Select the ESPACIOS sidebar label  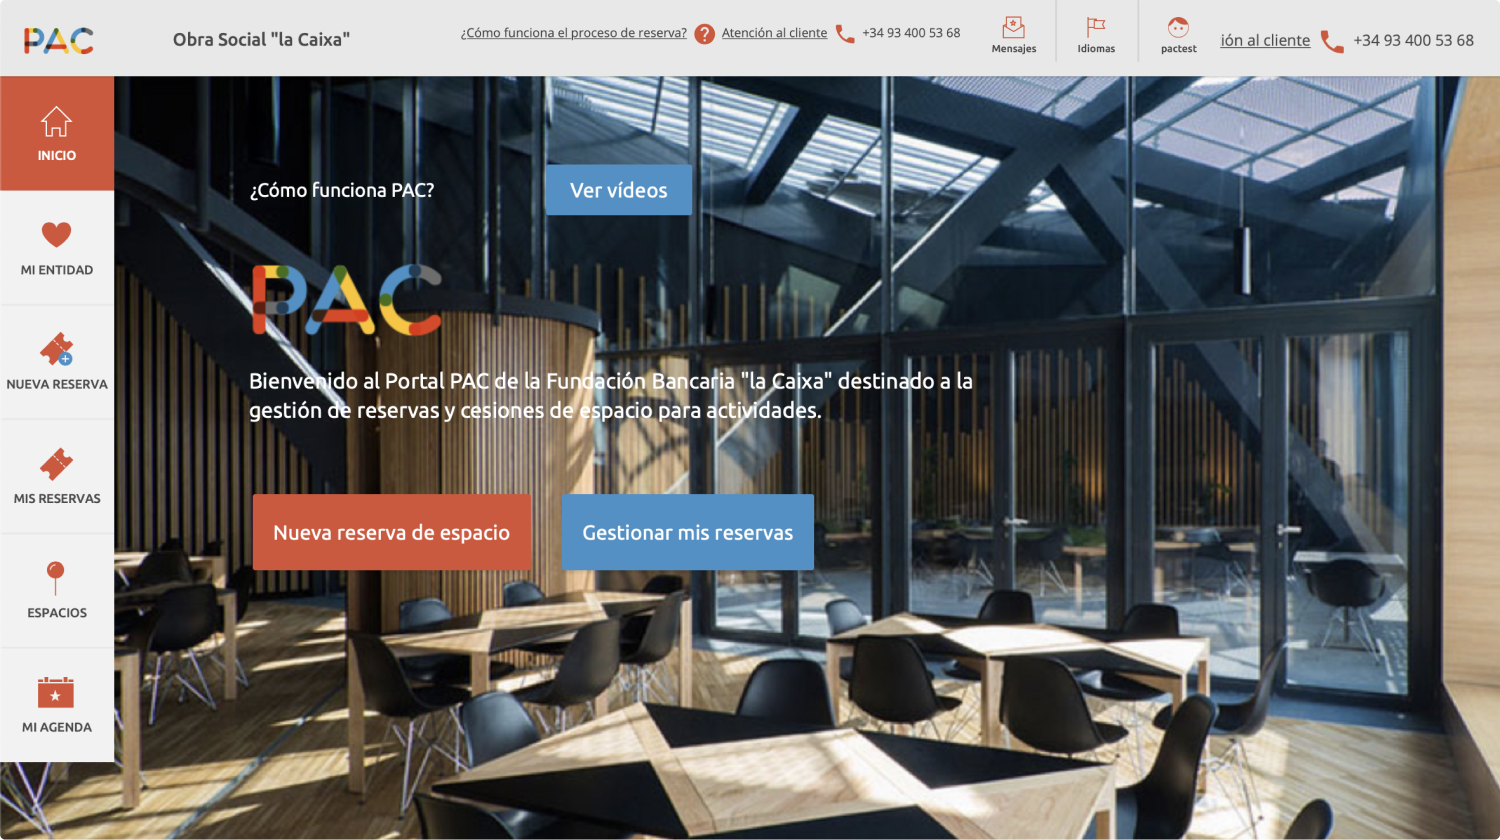(57, 613)
